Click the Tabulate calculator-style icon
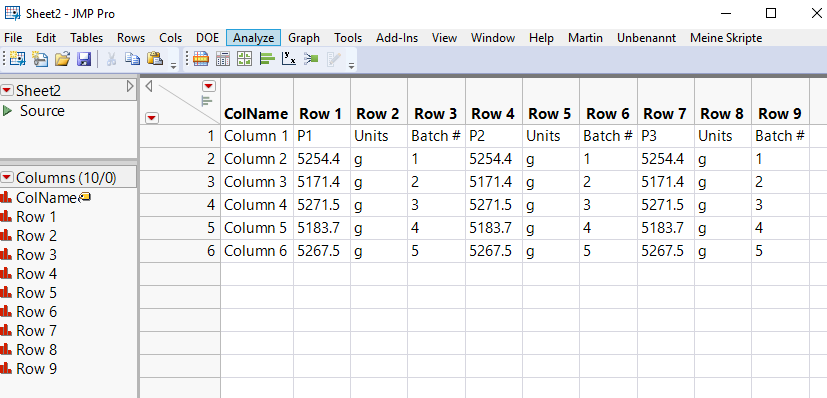This screenshot has width=827, height=398. 223,59
